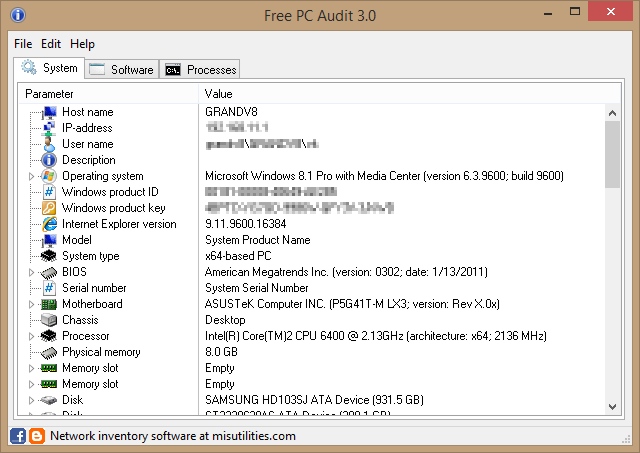Image resolution: width=640 pixels, height=453 pixels.
Task: Select the Description info icon
Action: tap(49, 160)
